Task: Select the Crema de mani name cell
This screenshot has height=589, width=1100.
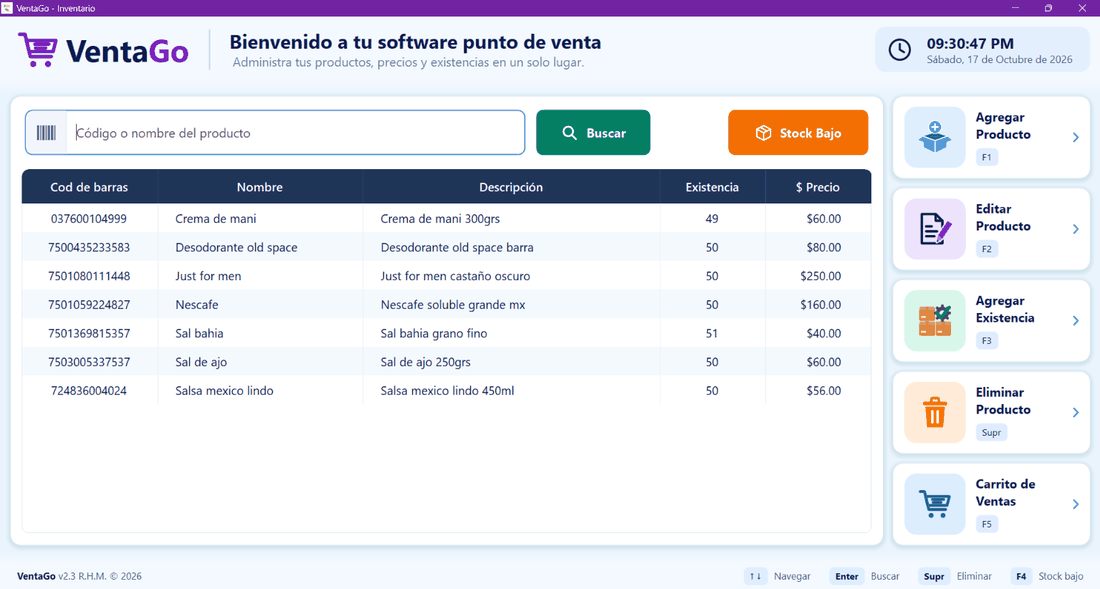Action: [x=260, y=219]
